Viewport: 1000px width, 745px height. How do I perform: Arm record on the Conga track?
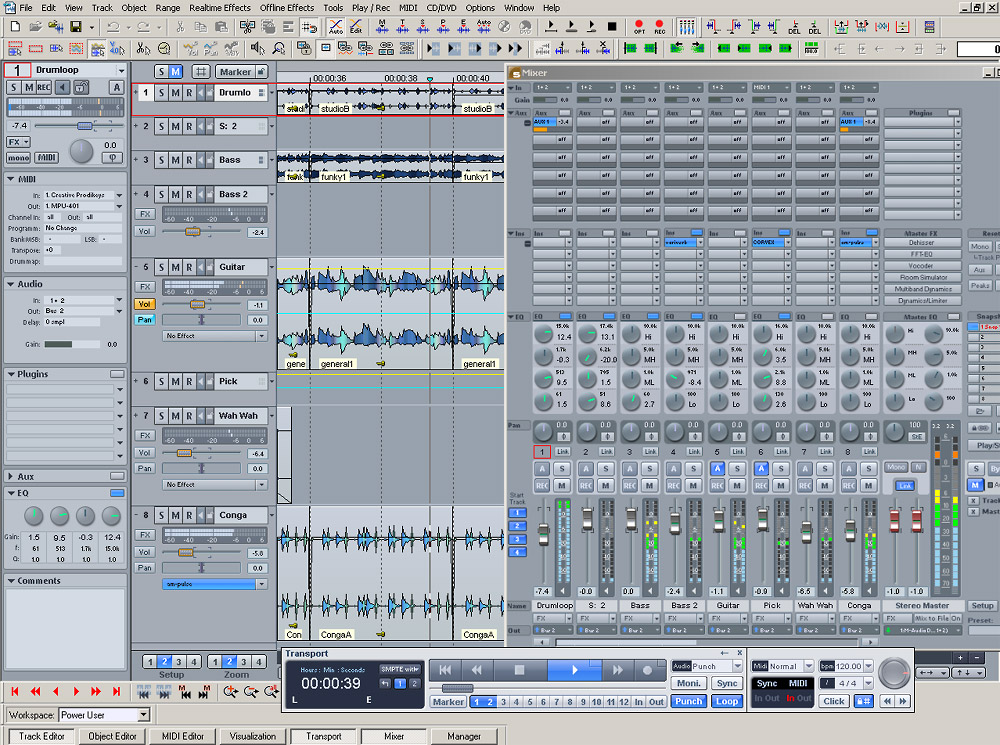point(189,515)
